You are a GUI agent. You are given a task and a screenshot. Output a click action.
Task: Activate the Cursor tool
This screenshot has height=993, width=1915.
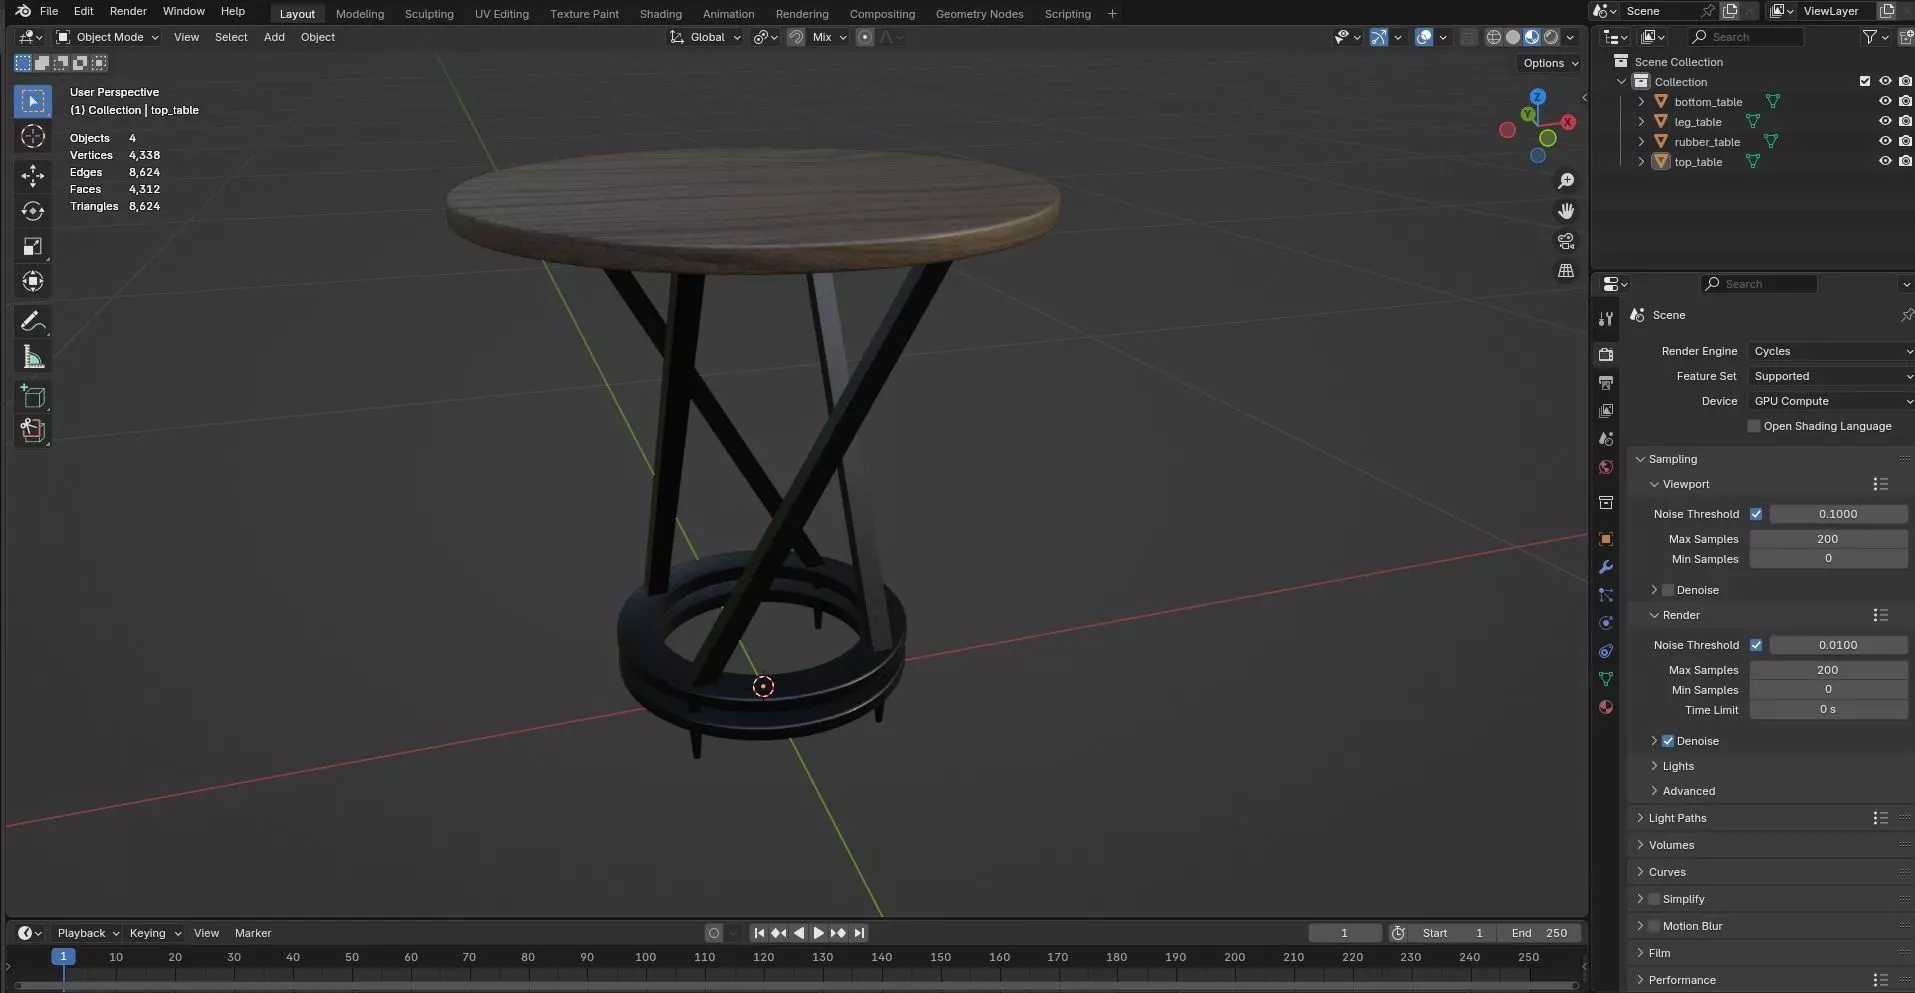33,137
